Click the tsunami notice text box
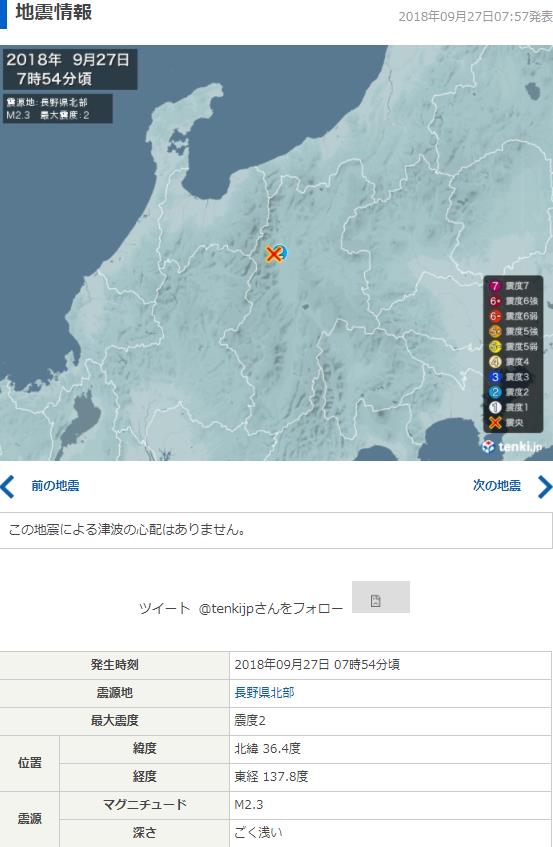 [276, 530]
